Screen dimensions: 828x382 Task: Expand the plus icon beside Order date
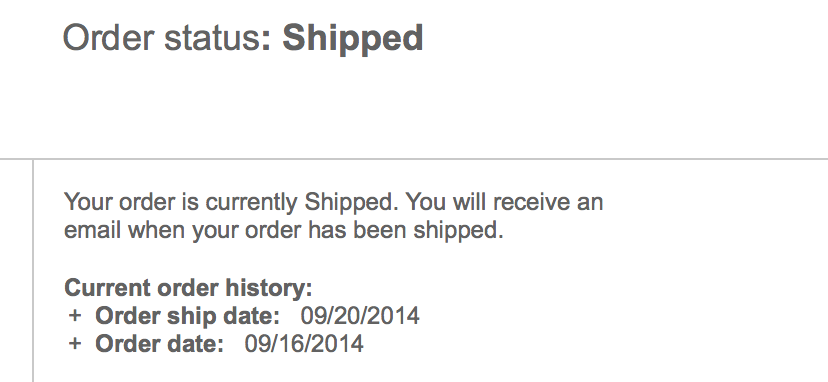75,344
